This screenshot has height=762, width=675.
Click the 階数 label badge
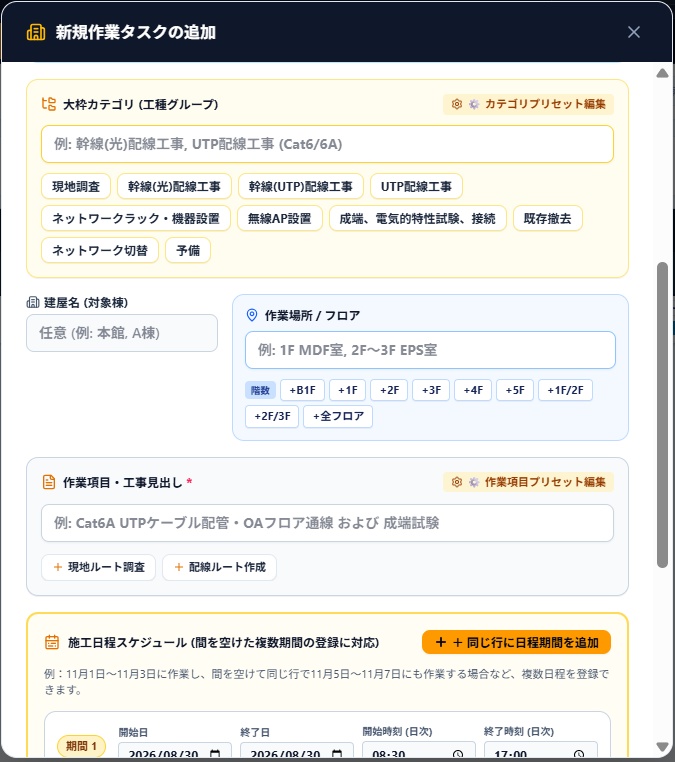(x=260, y=390)
